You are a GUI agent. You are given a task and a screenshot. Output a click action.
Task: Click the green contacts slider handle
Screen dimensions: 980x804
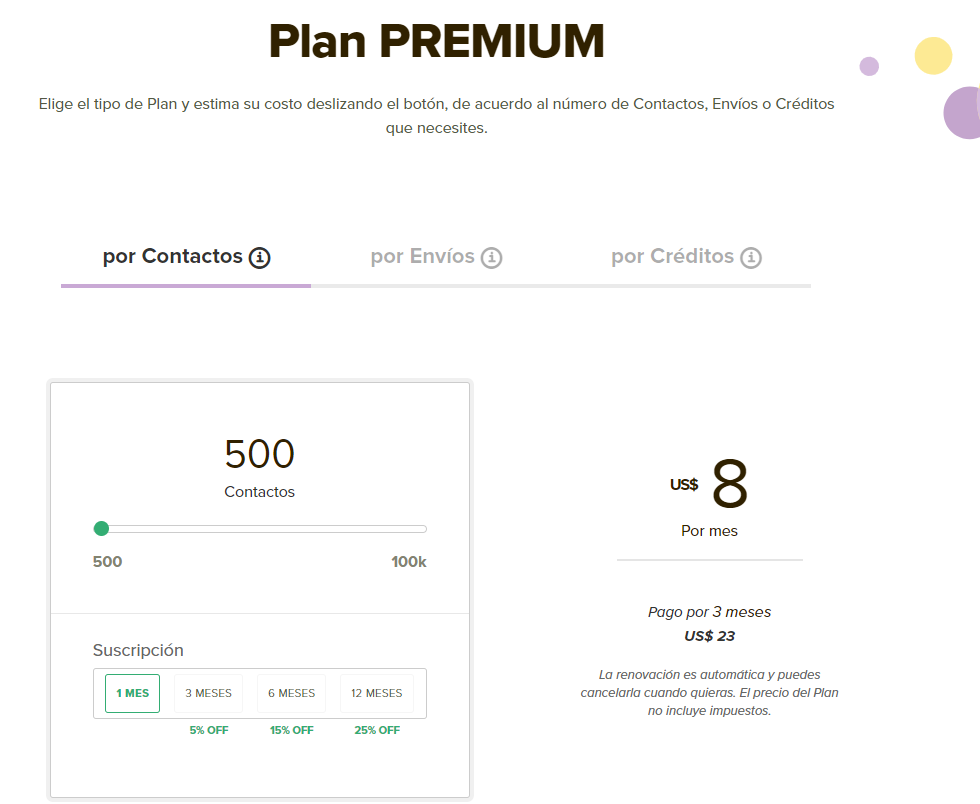click(x=101, y=528)
